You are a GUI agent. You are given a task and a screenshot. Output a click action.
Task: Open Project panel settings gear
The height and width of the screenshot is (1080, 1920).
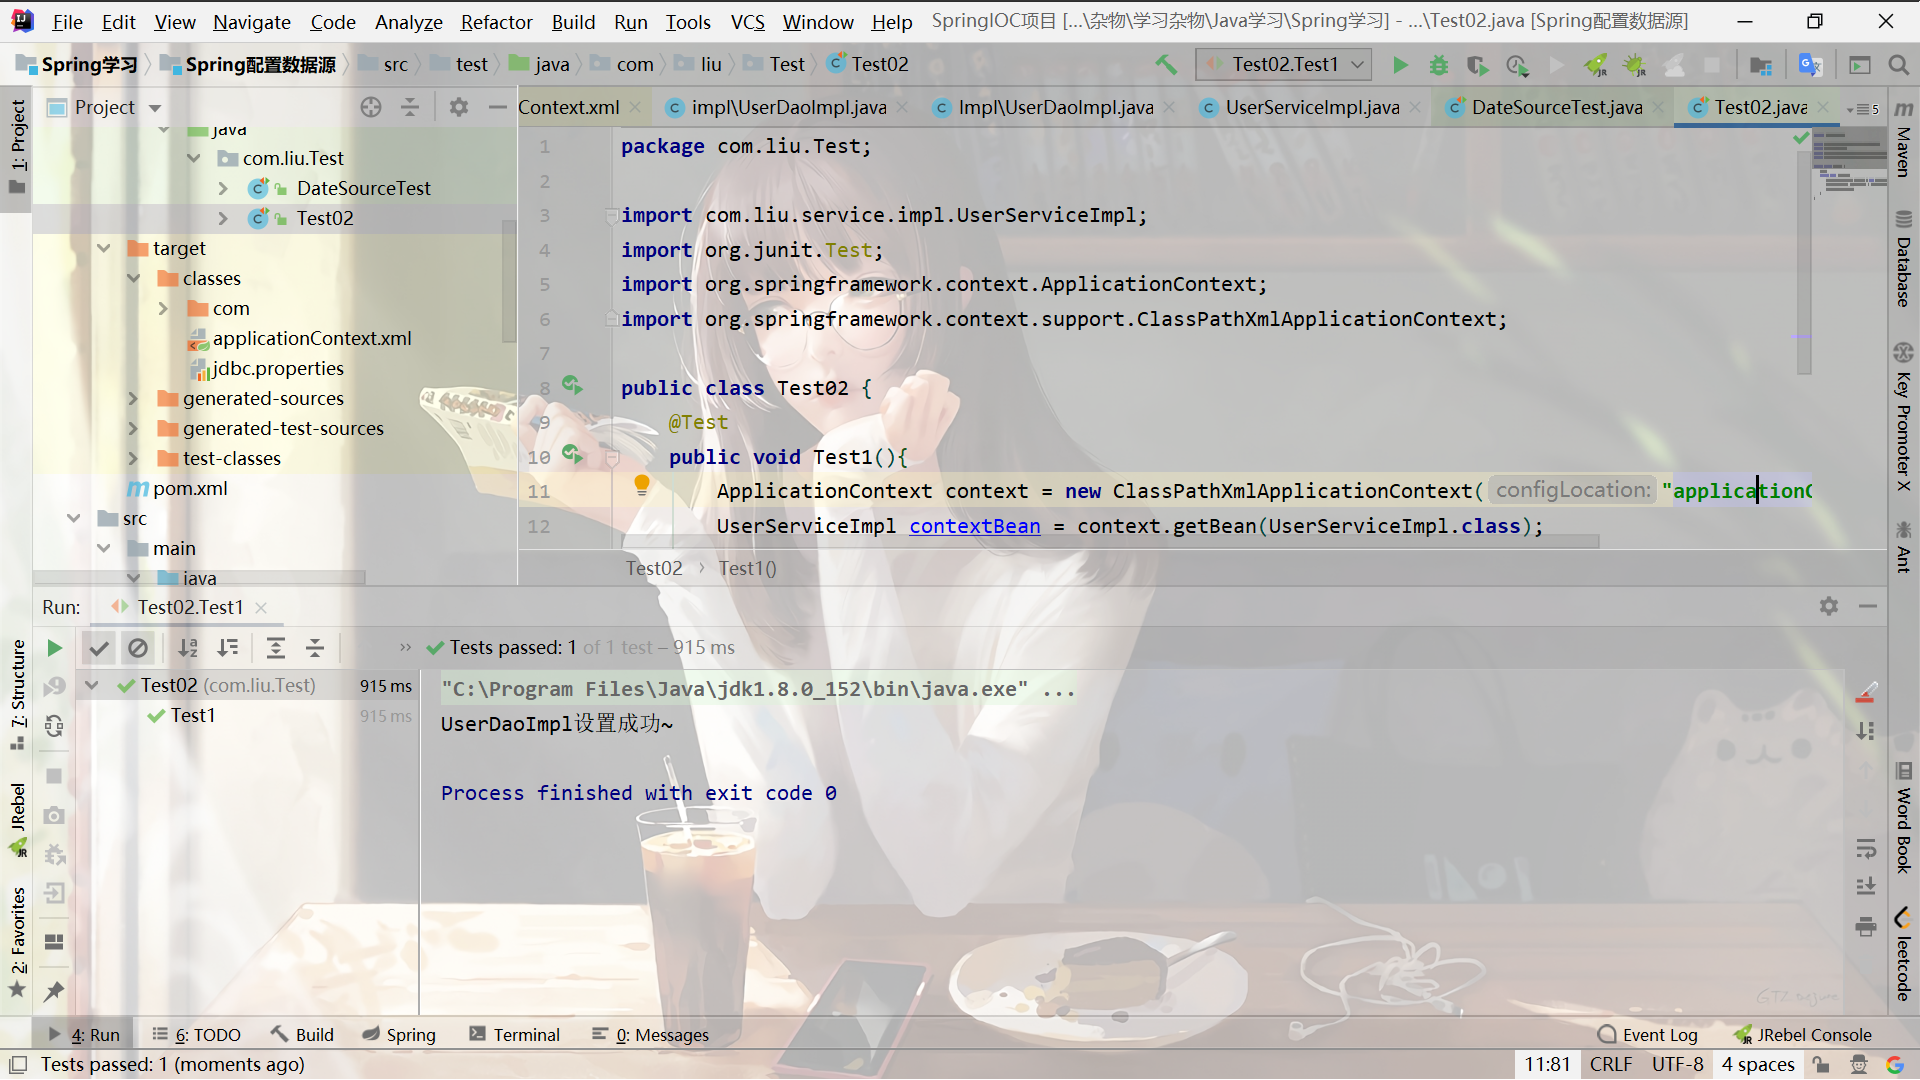point(458,107)
